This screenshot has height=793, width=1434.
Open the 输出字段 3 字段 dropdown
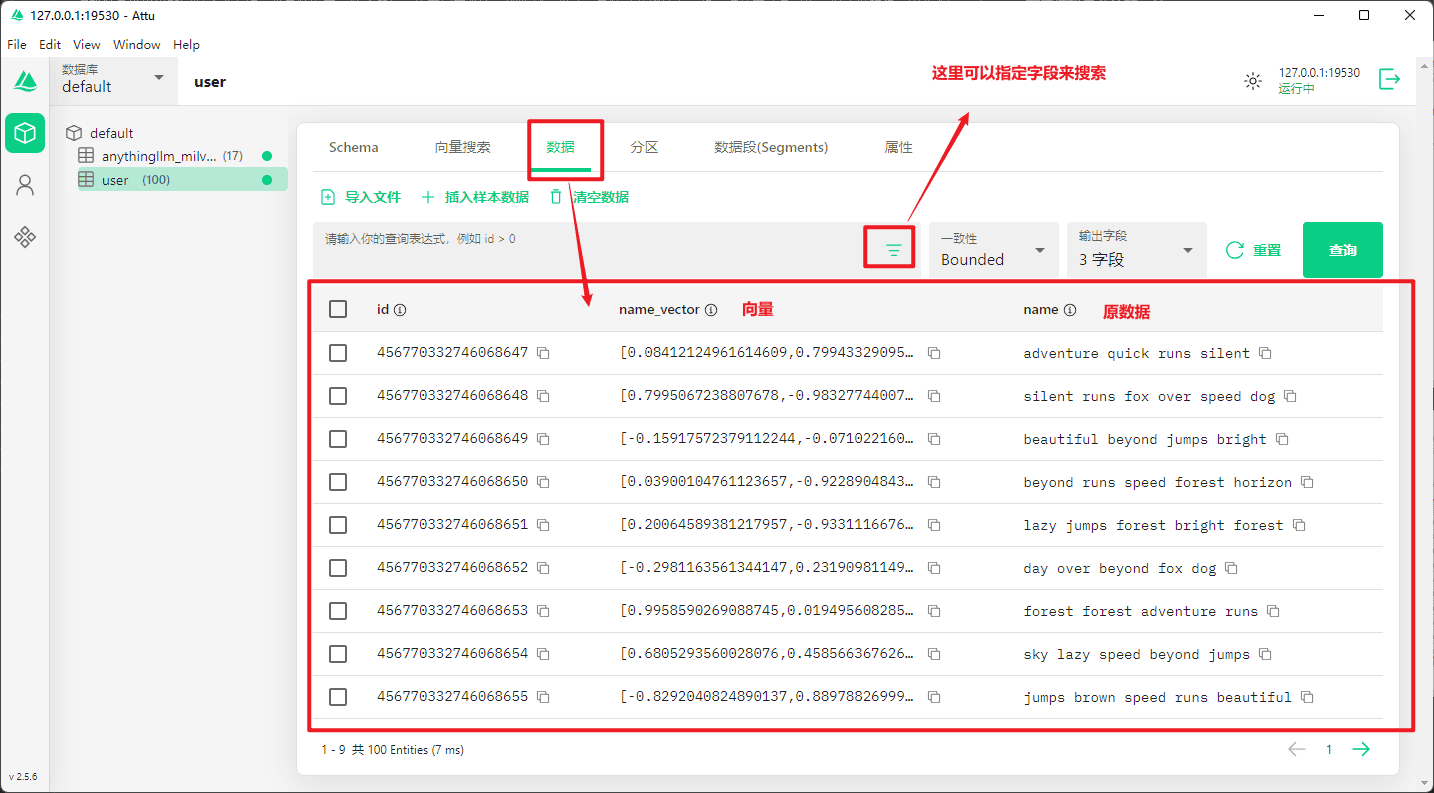pos(1136,250)
